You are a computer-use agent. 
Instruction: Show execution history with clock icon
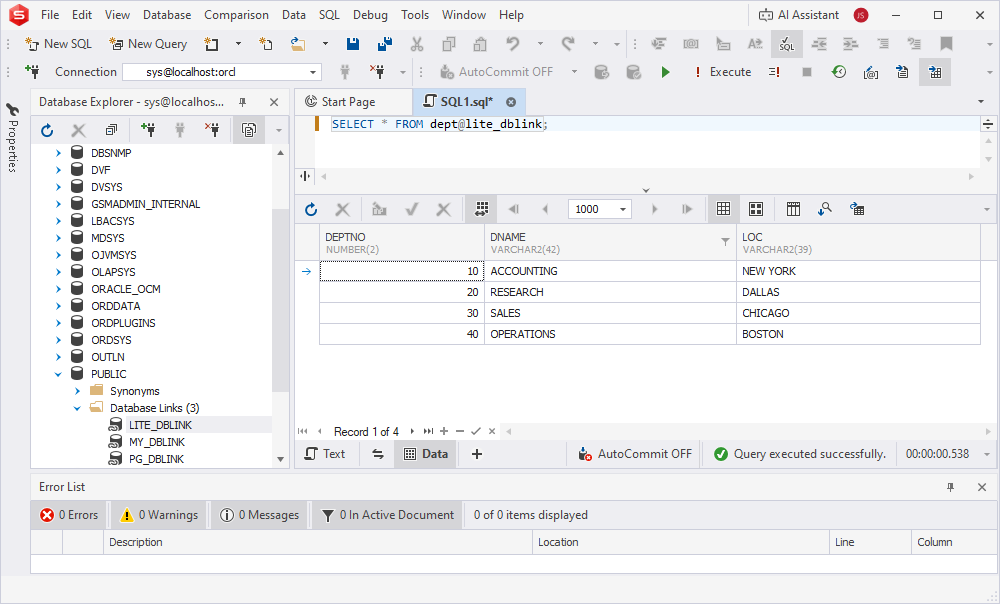click(837, 71)
